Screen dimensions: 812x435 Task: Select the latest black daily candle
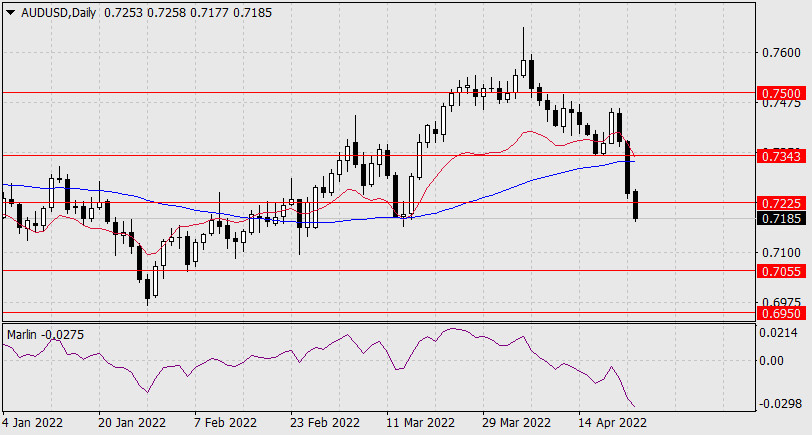pyautogui.click(x=635, y=205)
